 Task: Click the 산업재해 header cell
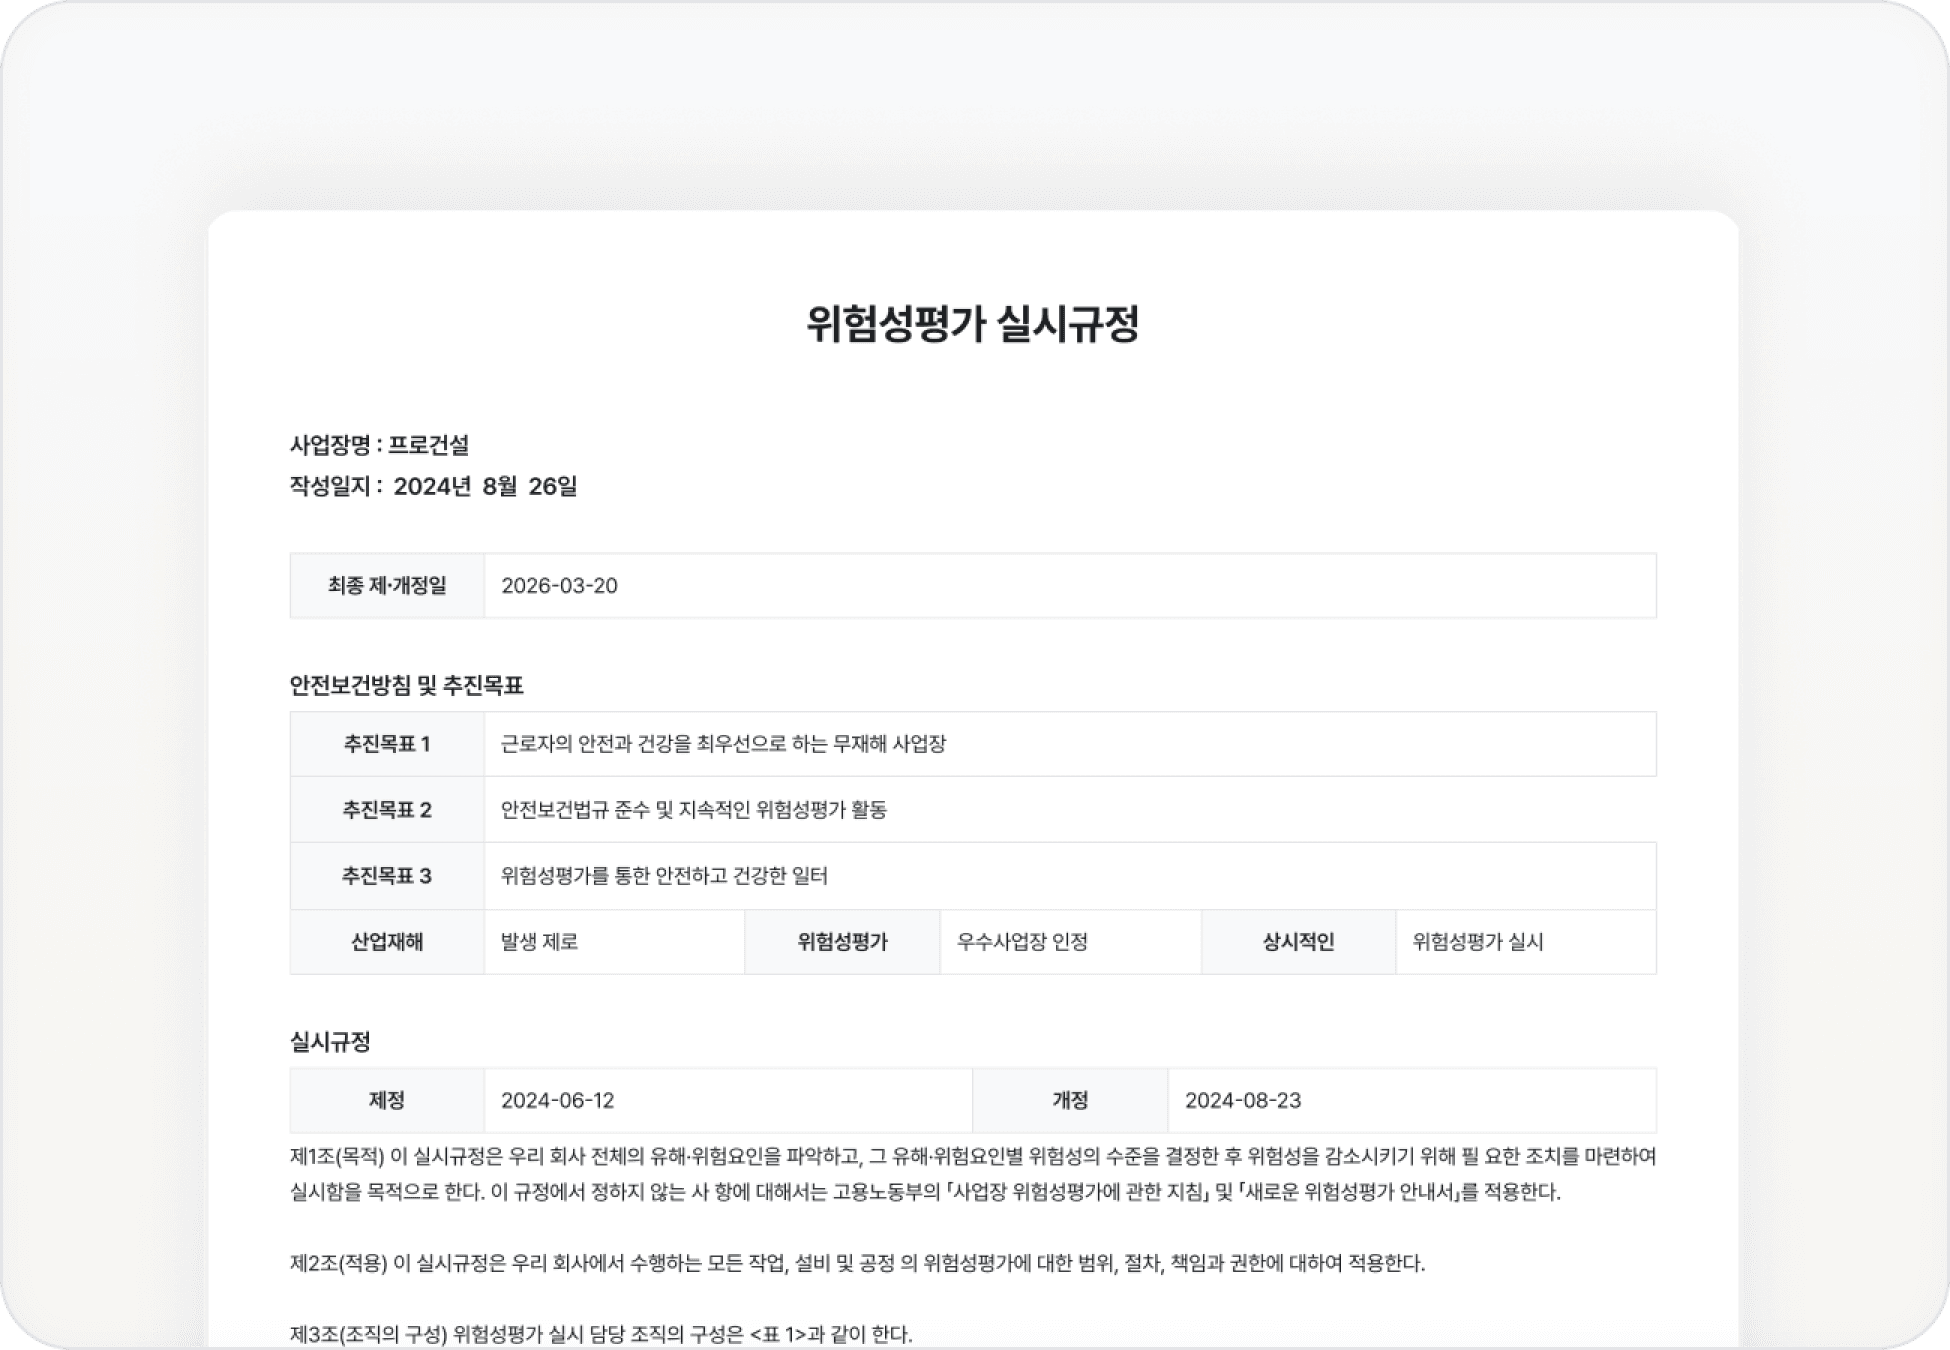click(x=385, y=941)
